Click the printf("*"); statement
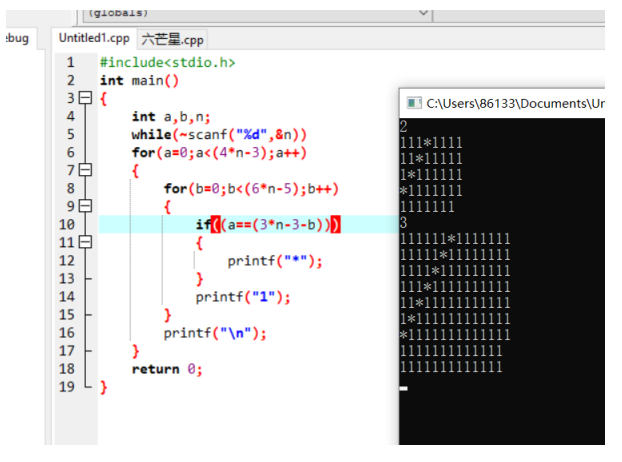The width and height of the screenshot is (622, 462). pyautogui.click(x=275, y=261)
